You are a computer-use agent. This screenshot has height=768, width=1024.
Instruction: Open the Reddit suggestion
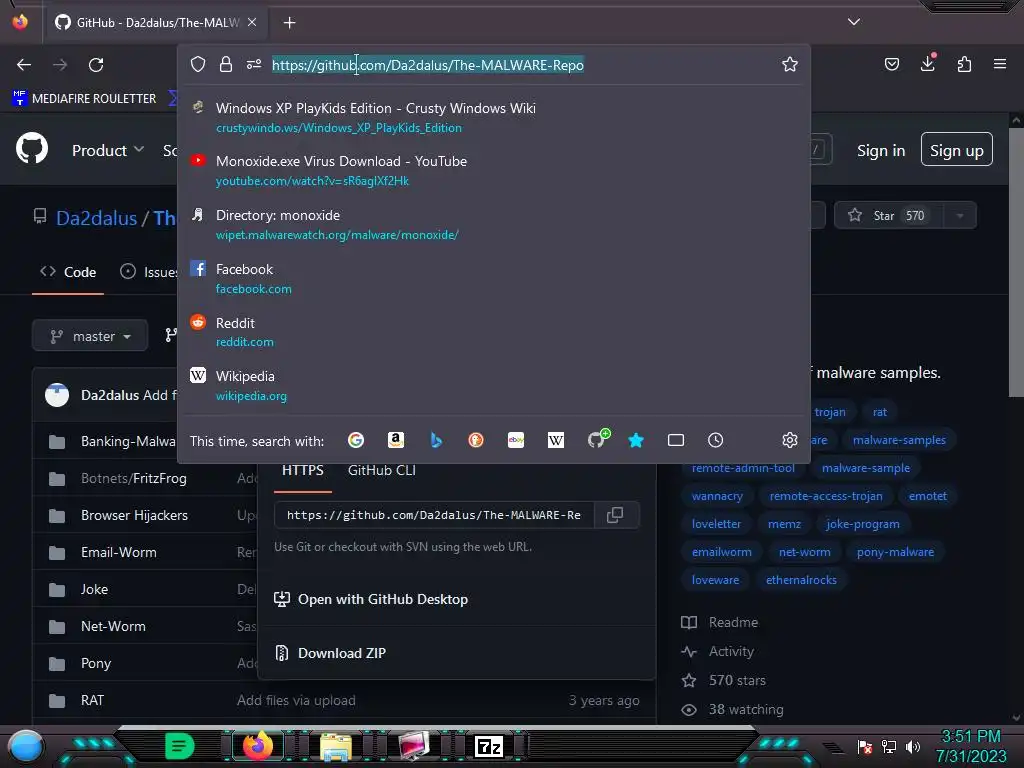[x=493, y=332]
